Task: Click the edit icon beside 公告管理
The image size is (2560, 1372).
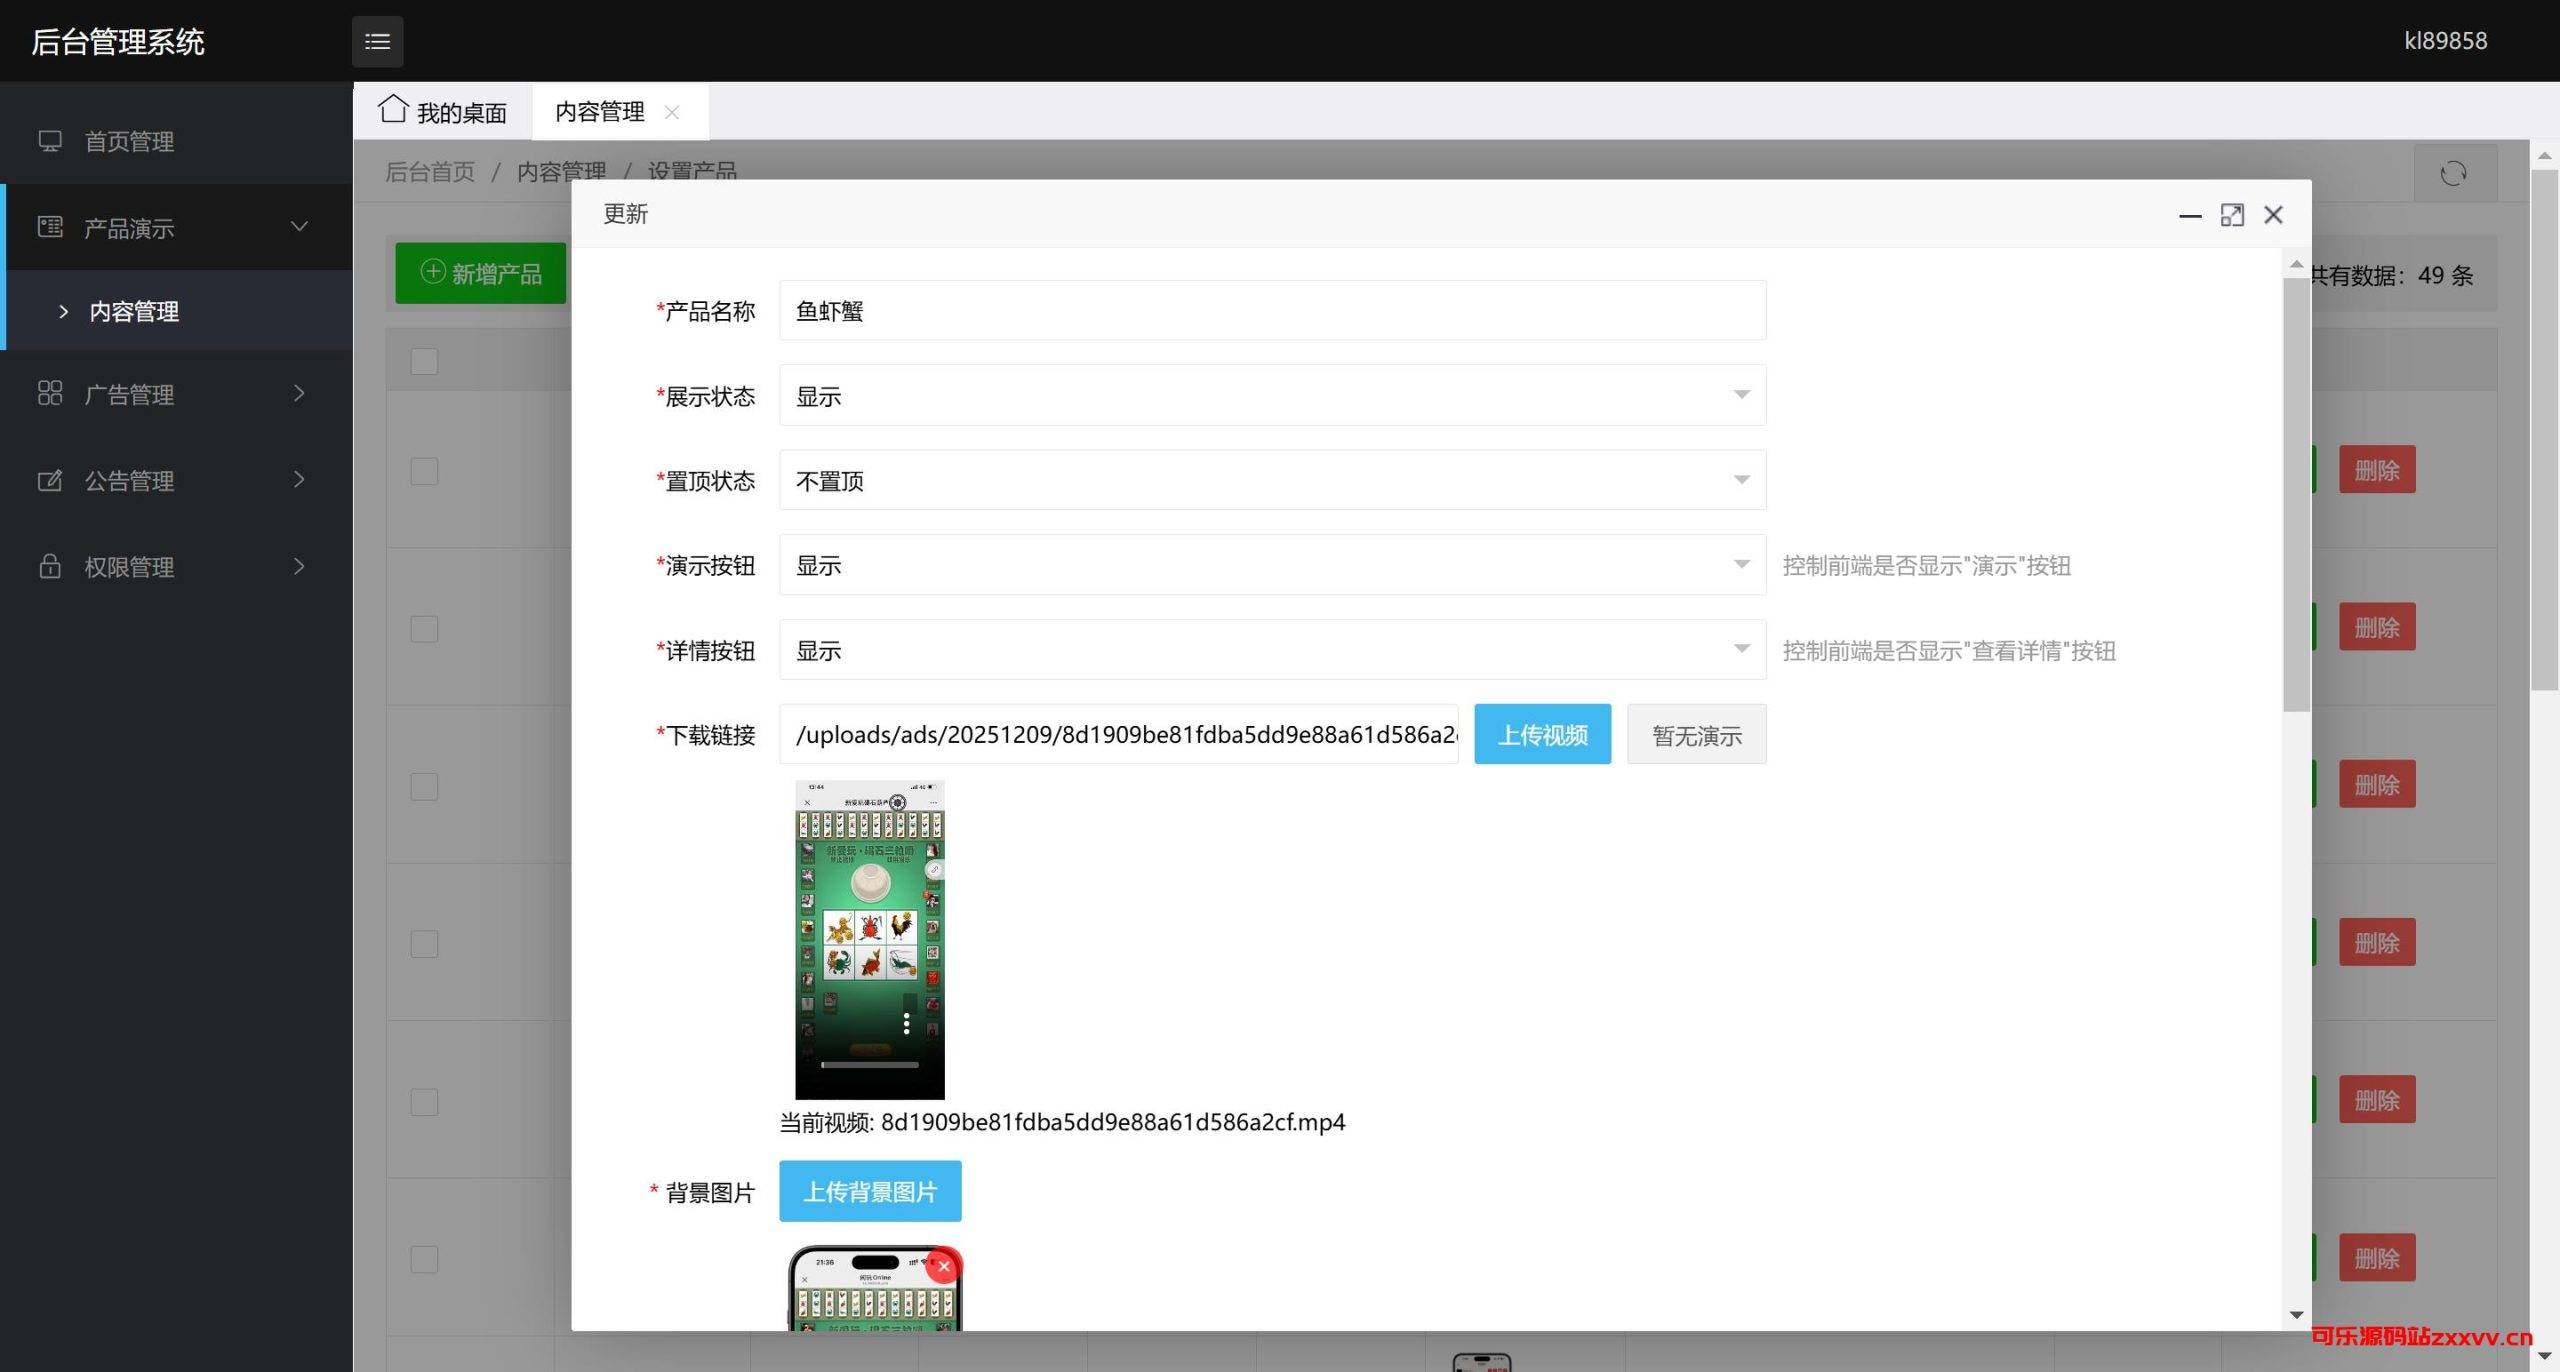Action: pos(50,481)
